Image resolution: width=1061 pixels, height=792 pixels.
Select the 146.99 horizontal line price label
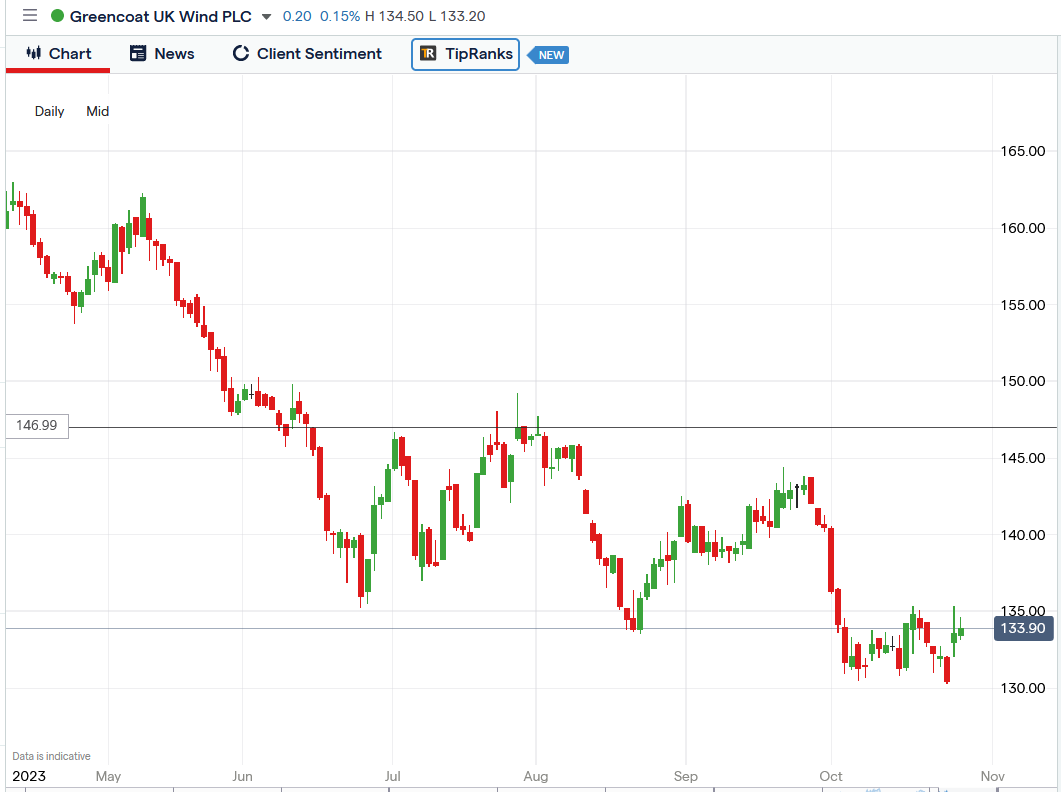pos(37,426)
